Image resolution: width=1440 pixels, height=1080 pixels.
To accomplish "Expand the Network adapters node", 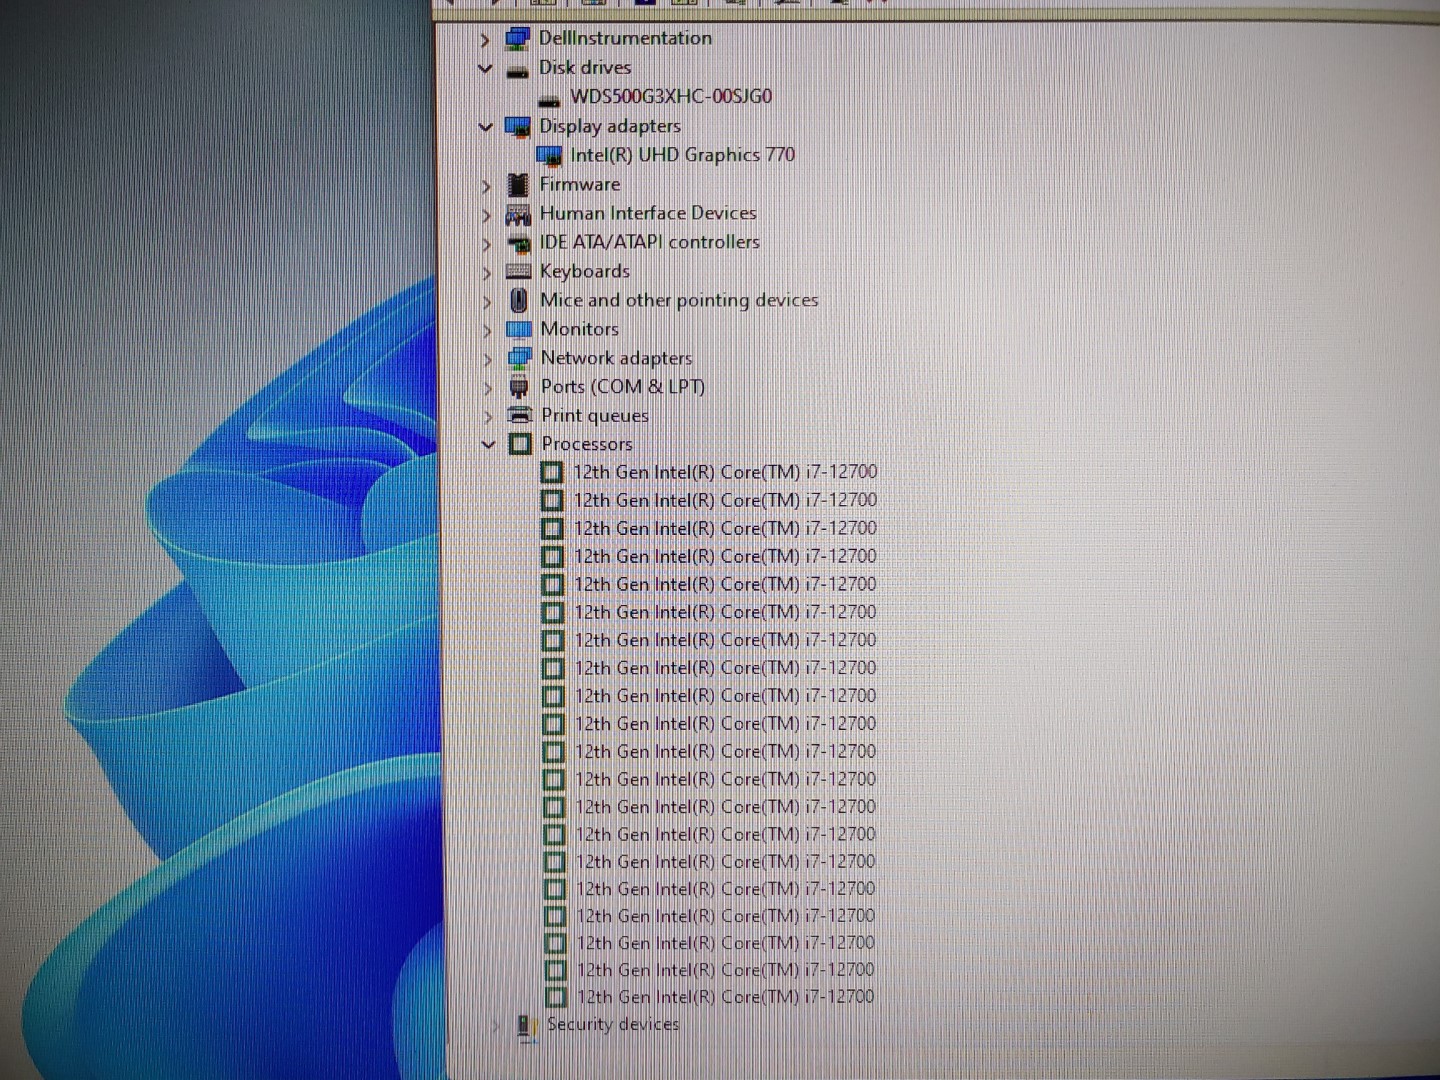I will [x=488, y=359].
